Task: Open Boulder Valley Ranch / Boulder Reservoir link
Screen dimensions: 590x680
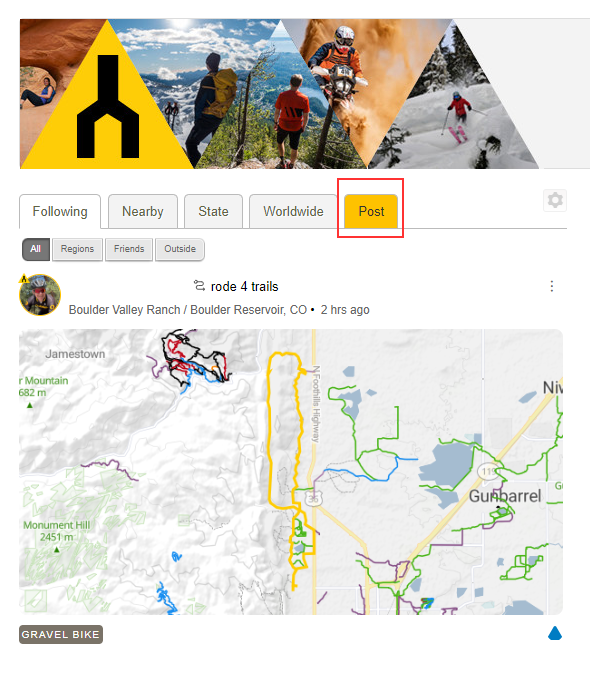Action: [x=188, y=310]
